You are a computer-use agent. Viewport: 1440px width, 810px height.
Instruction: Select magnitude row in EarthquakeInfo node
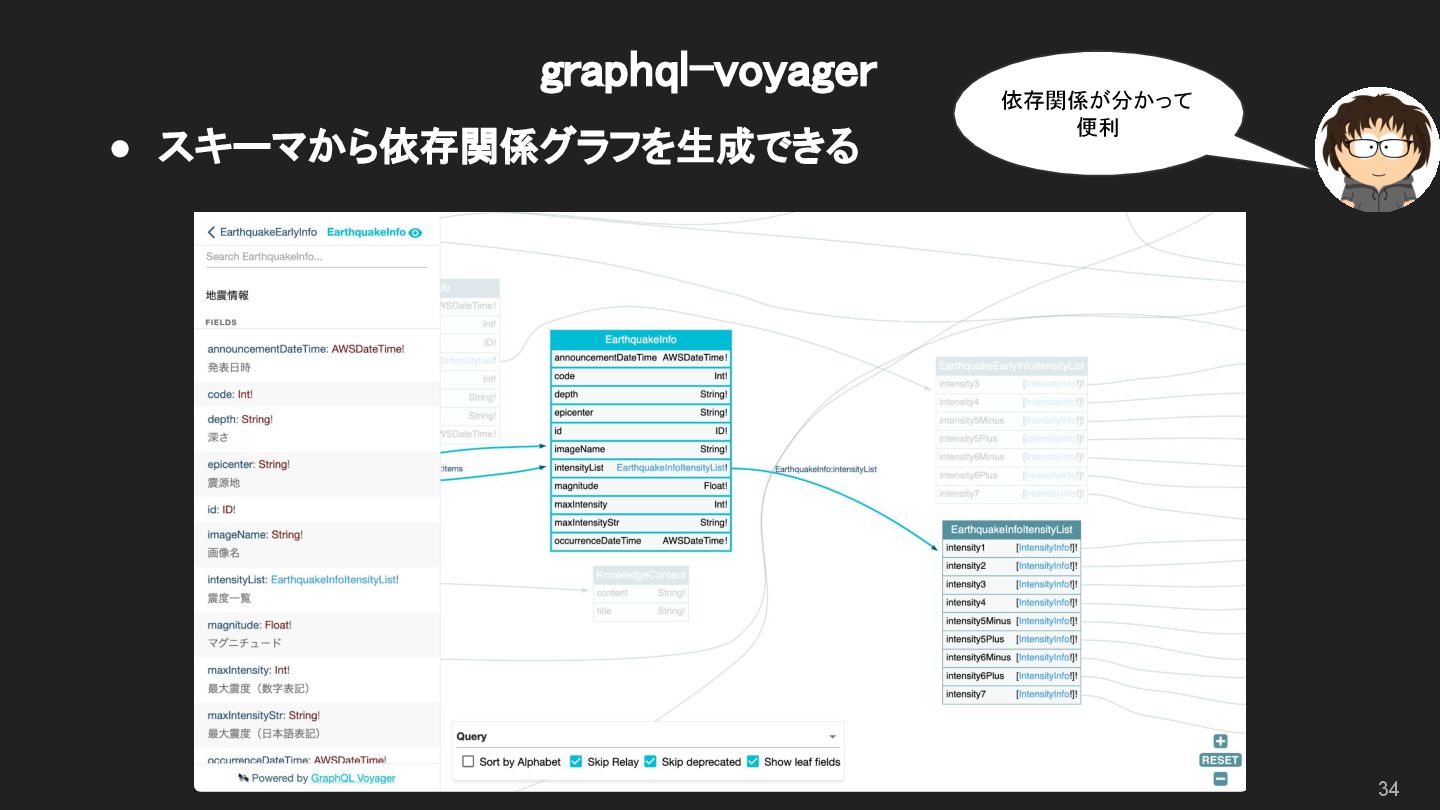tap(641, 486)
